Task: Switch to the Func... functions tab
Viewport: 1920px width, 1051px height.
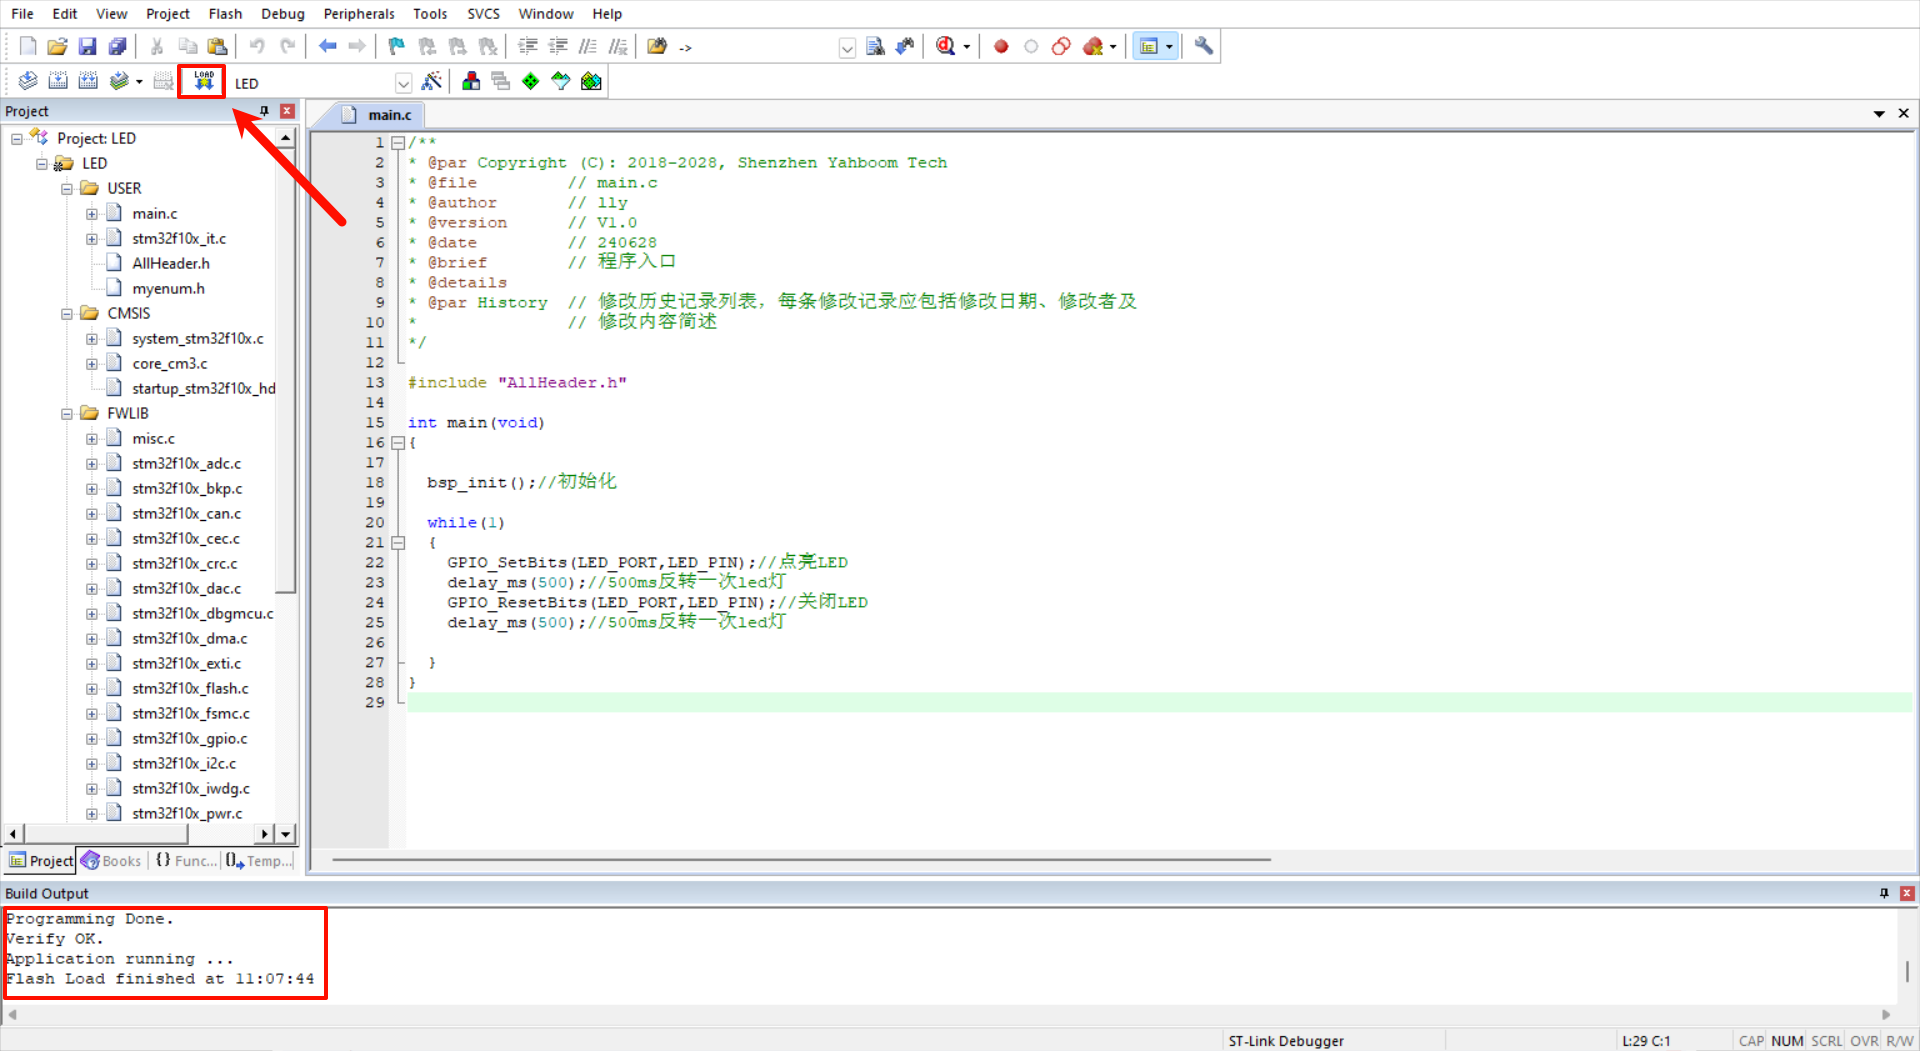Action: point(186,861)
